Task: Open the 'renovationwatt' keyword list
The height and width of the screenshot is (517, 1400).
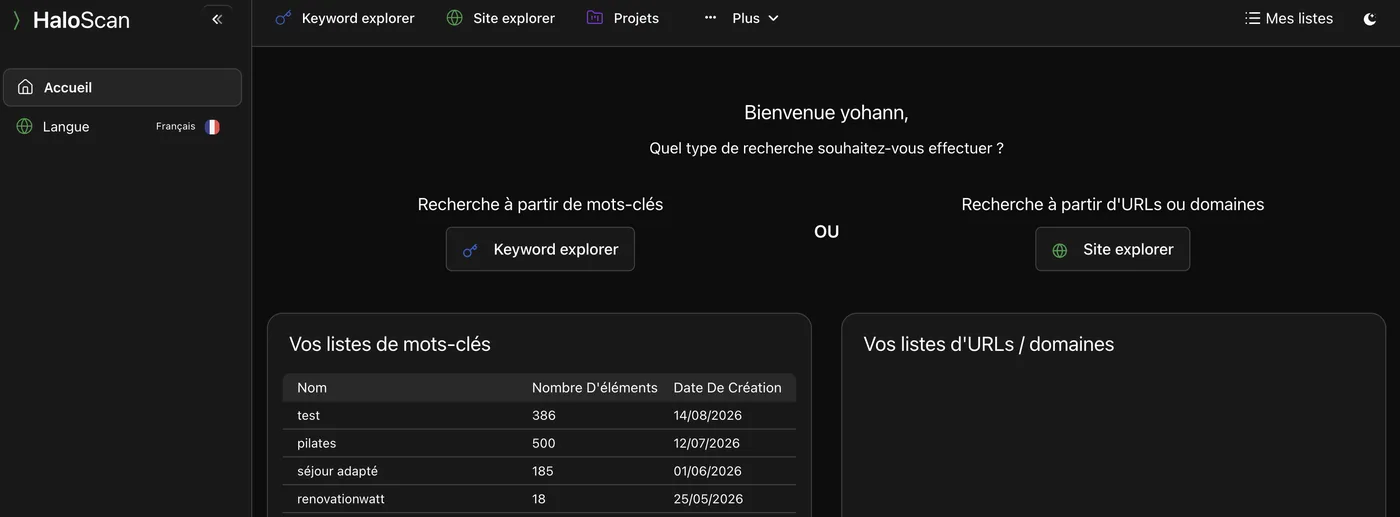Action: [341, 499]
